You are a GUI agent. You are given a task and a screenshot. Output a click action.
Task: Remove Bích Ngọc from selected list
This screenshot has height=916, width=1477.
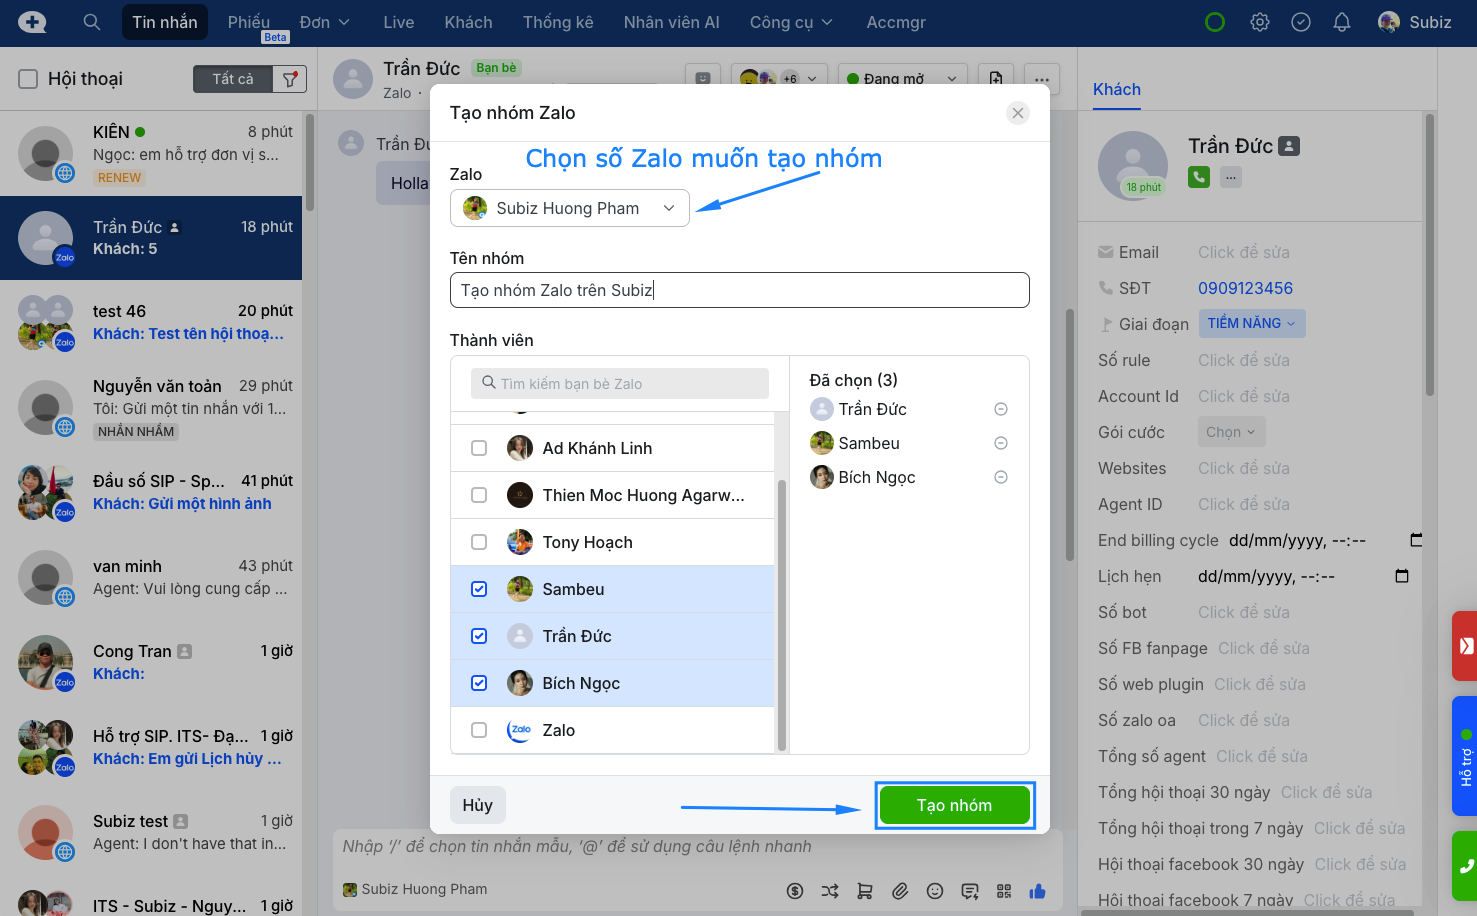pyautogui.click(x=1000, y=477)
